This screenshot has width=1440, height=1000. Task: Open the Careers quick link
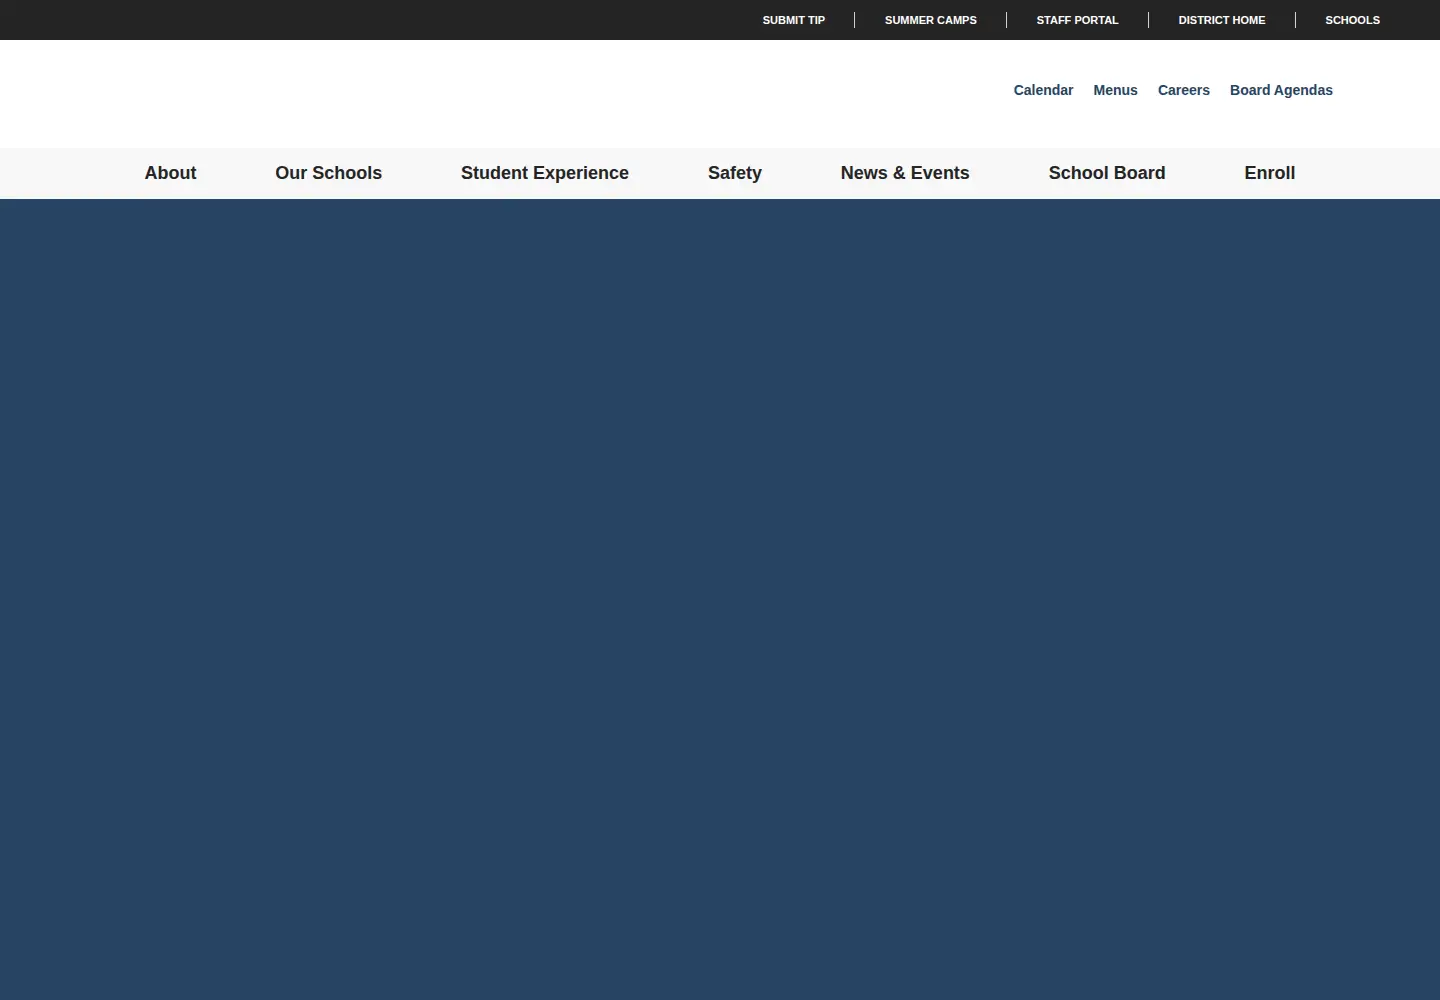coord(1183,90)
